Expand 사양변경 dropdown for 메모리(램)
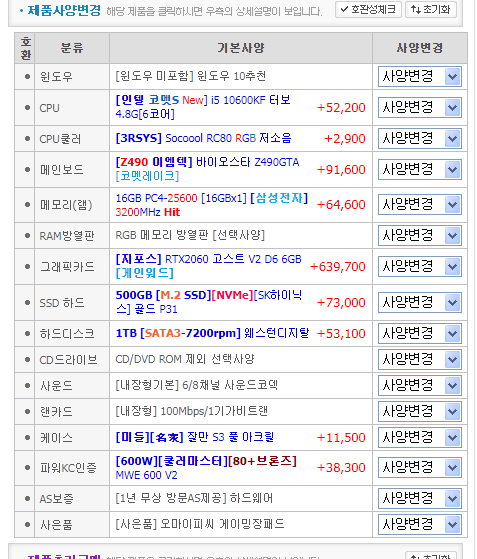477x559 pixels. tap(420, 205)
